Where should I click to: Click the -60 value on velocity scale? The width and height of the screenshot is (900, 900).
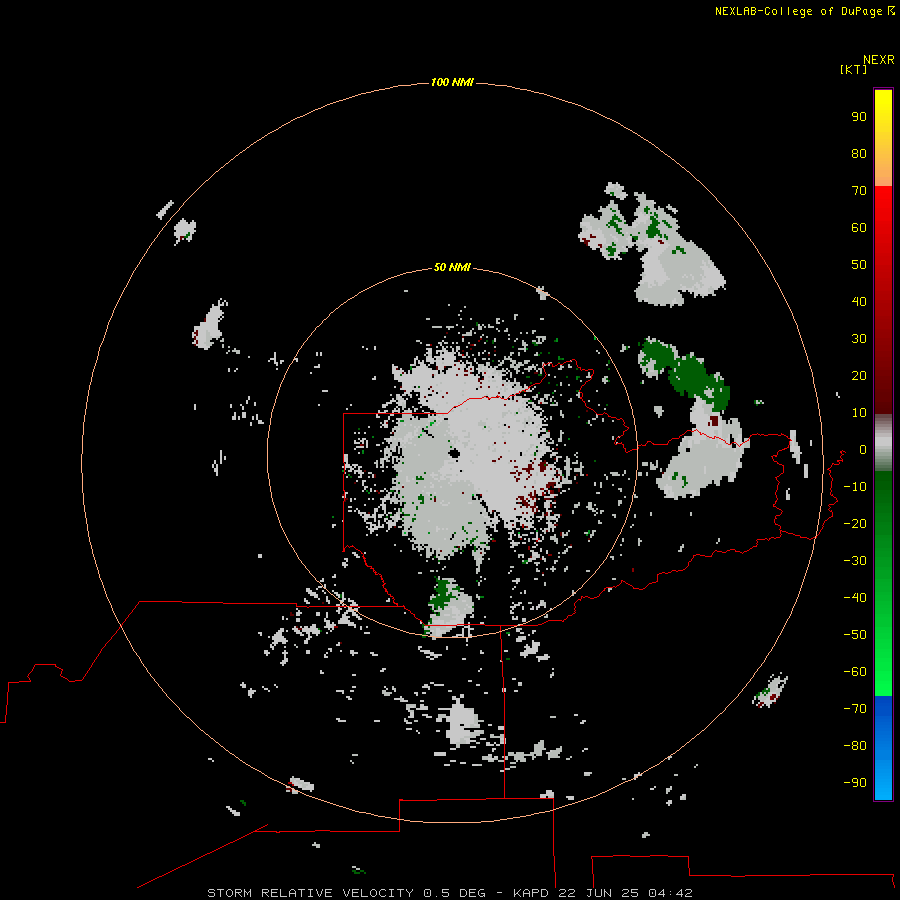click(855, 672)
